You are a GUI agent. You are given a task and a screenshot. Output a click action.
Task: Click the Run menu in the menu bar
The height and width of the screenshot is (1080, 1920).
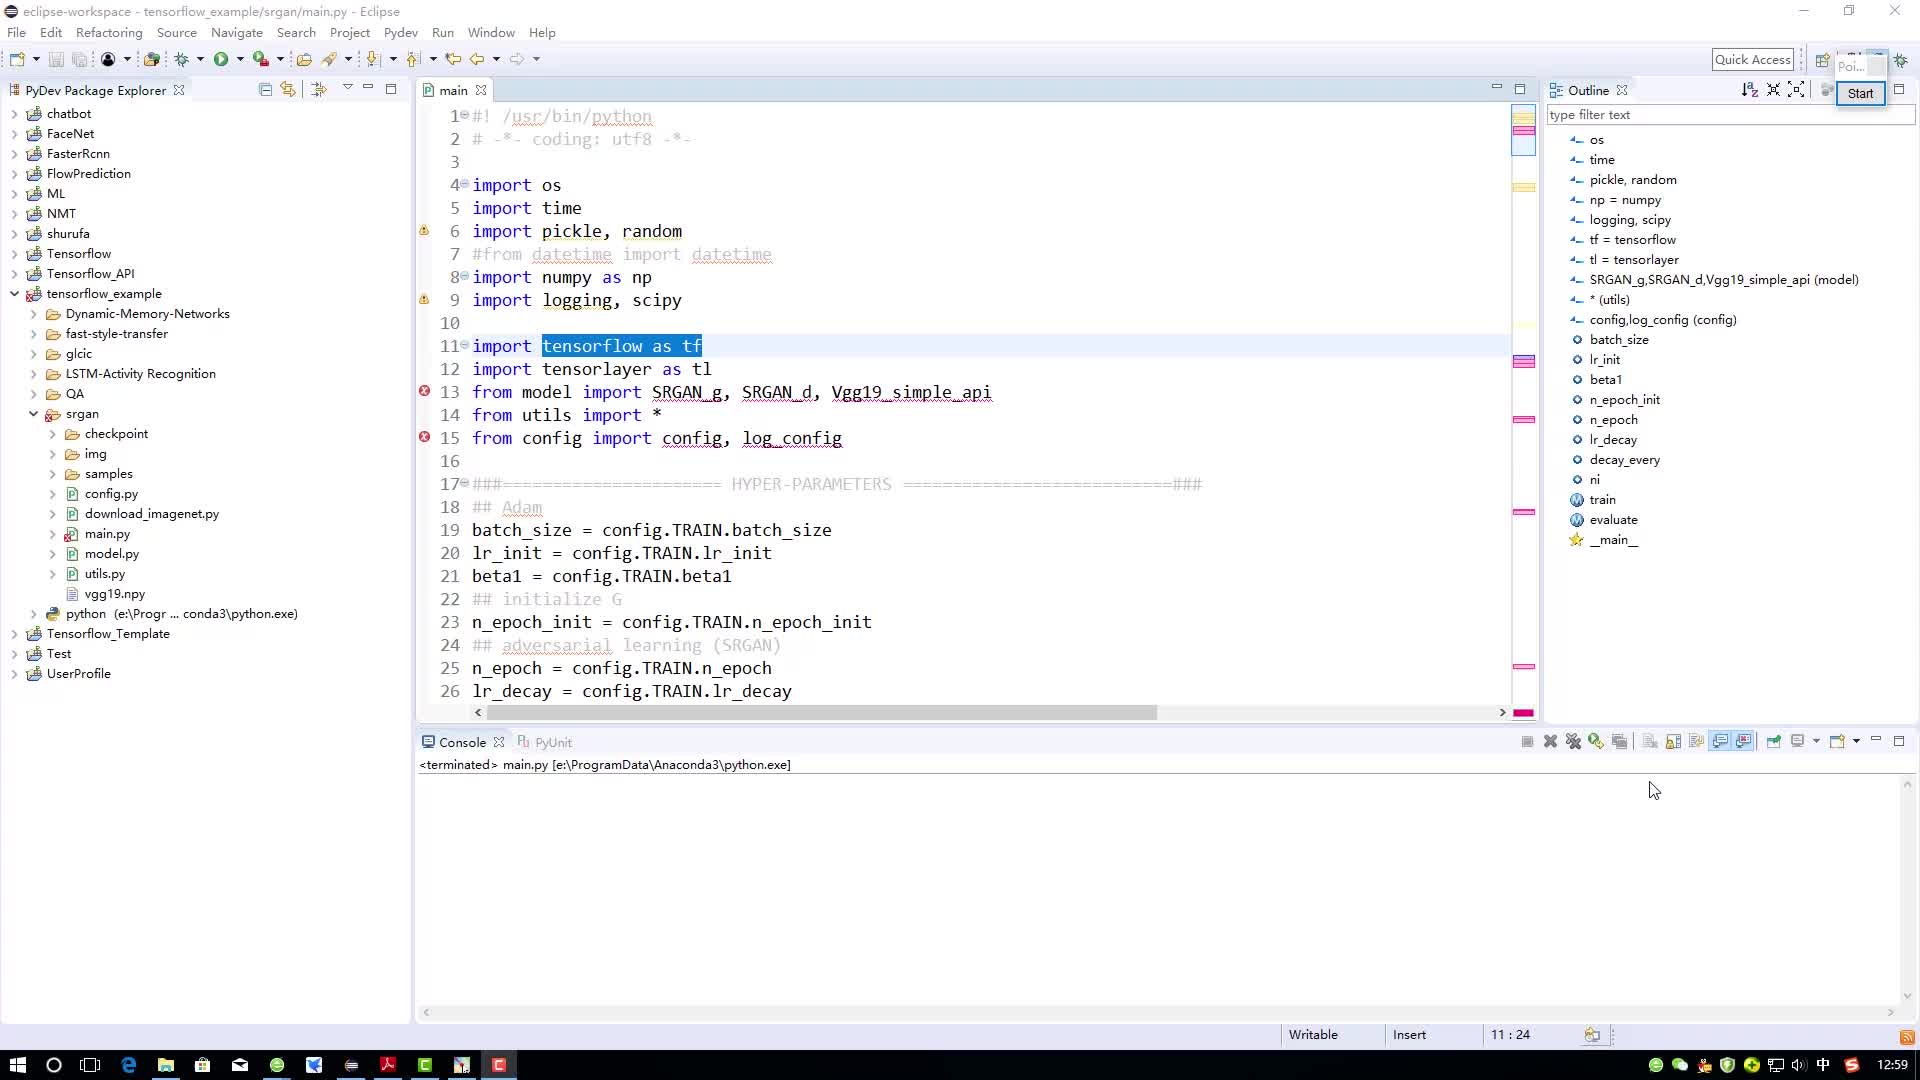[443, 32]
